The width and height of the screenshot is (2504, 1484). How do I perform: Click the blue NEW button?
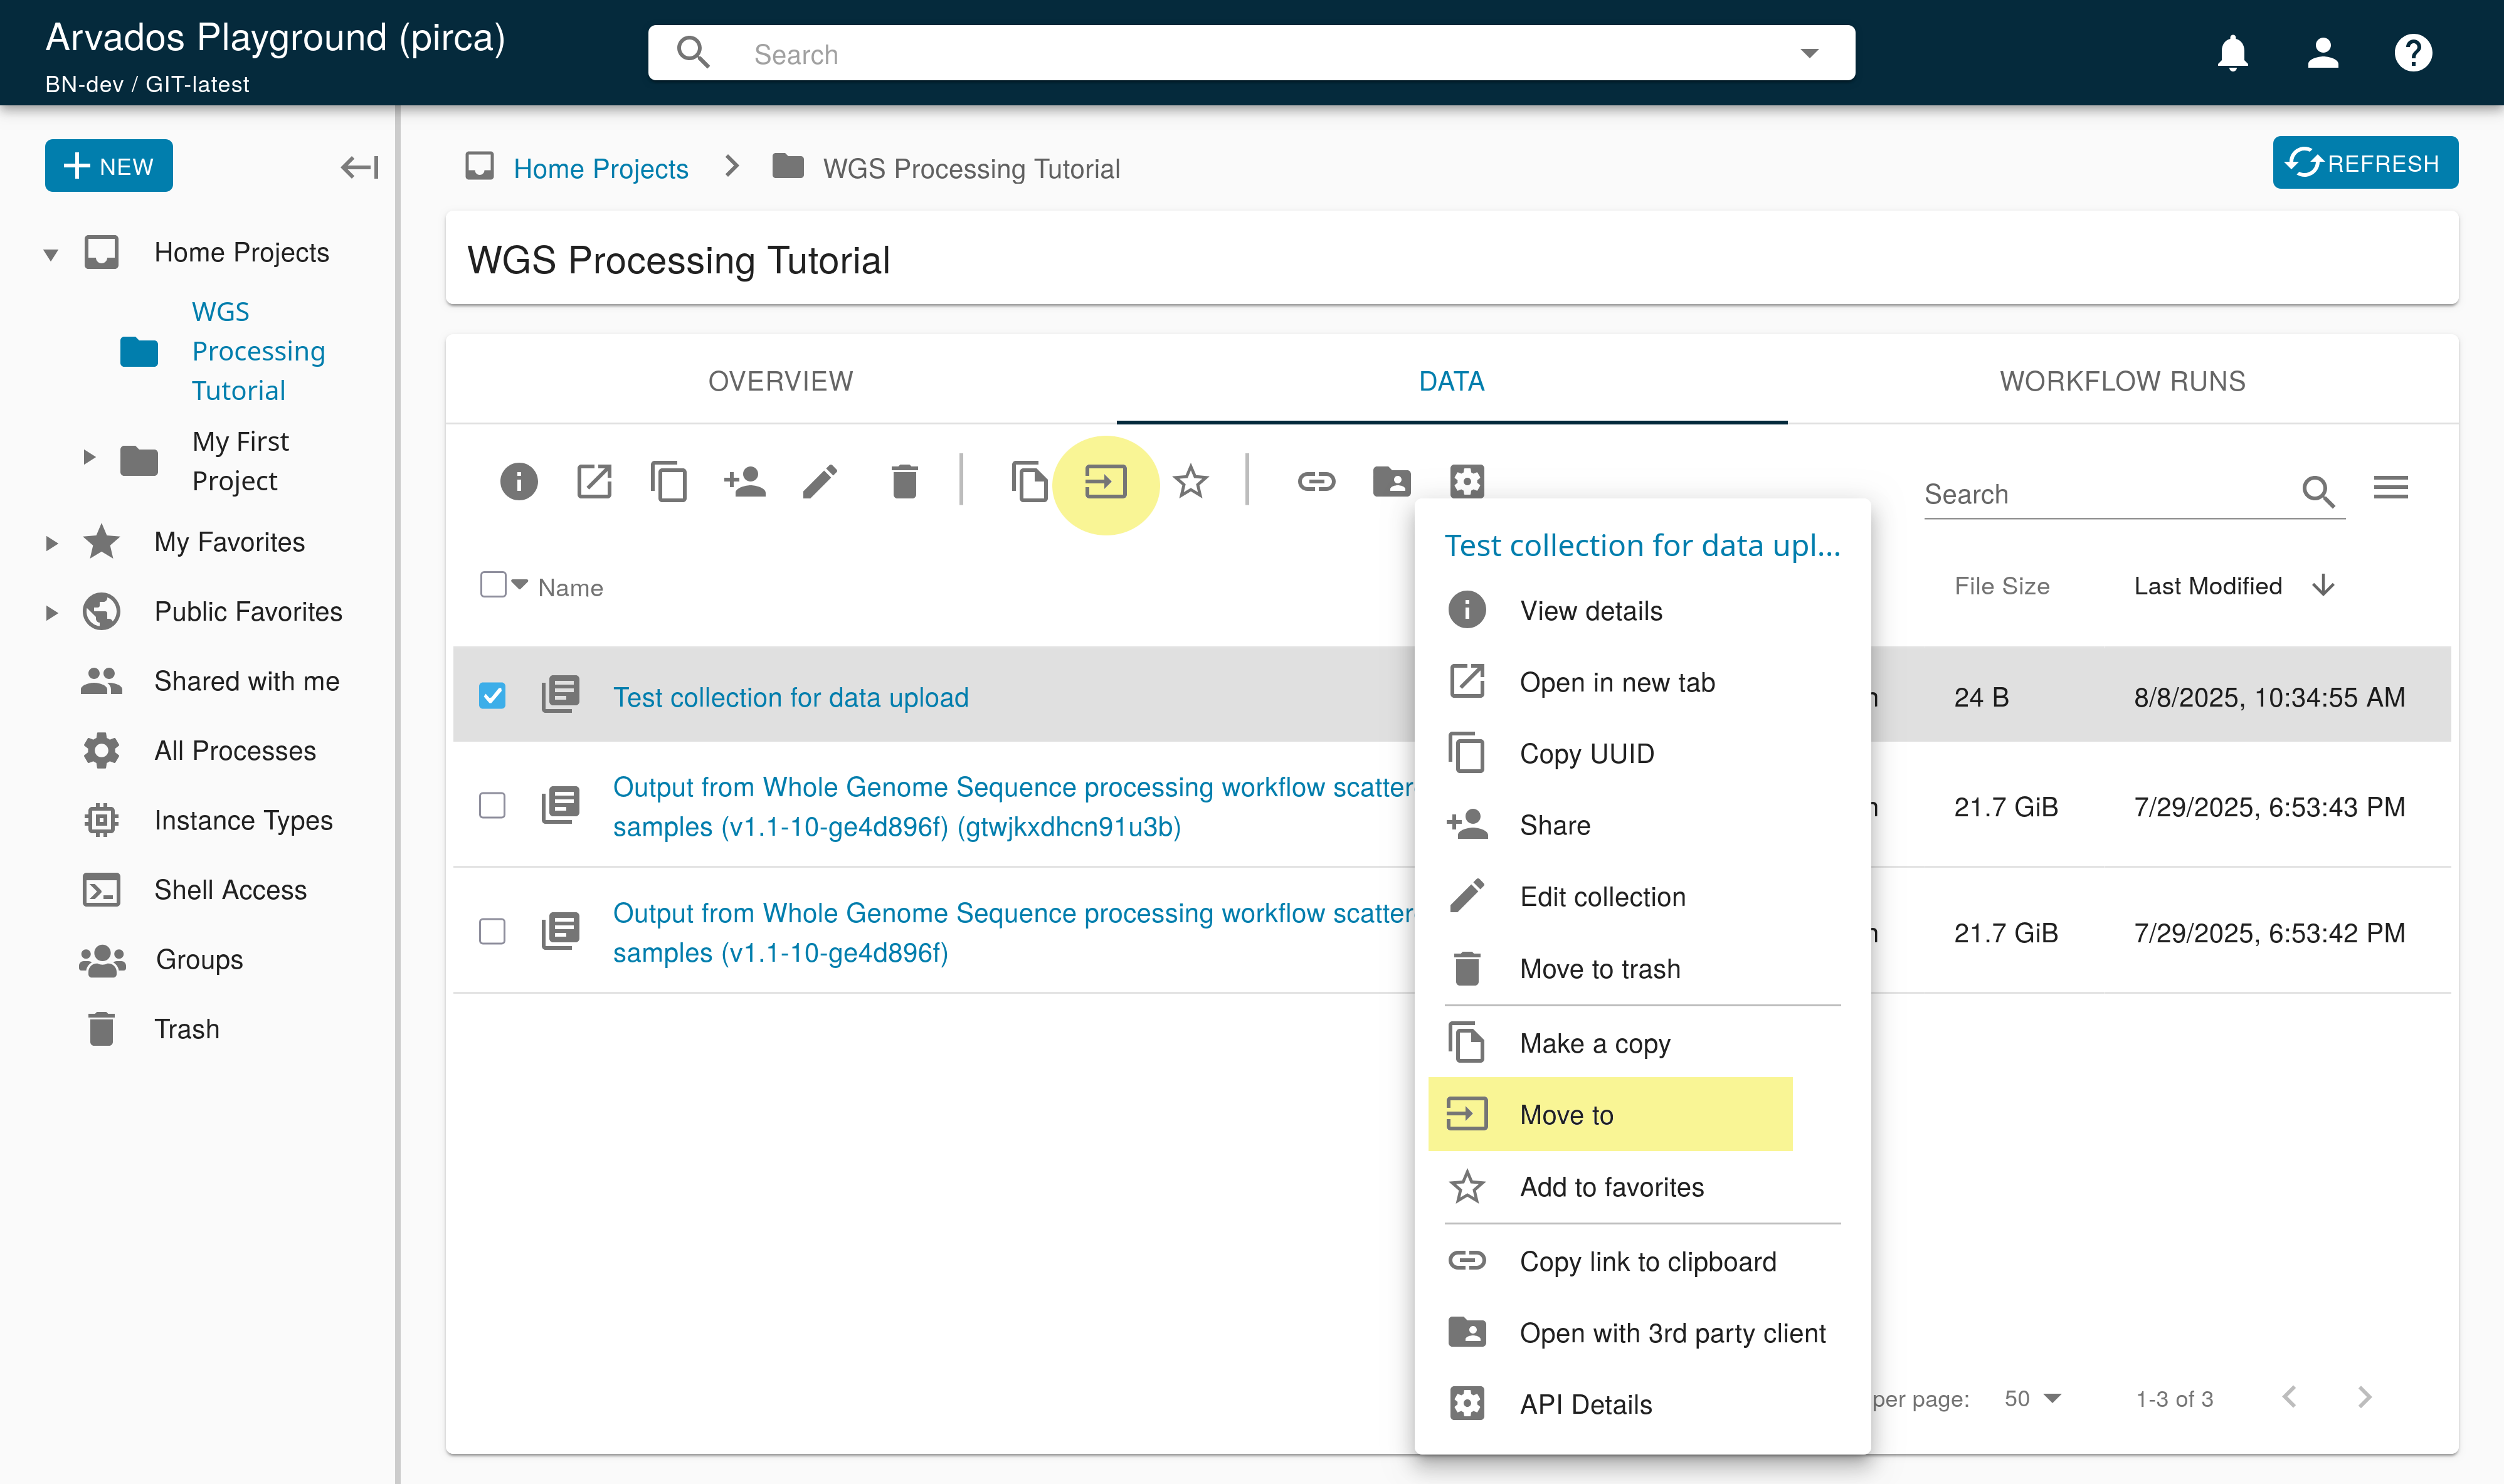pyautogui.click(x=109, y=166)
